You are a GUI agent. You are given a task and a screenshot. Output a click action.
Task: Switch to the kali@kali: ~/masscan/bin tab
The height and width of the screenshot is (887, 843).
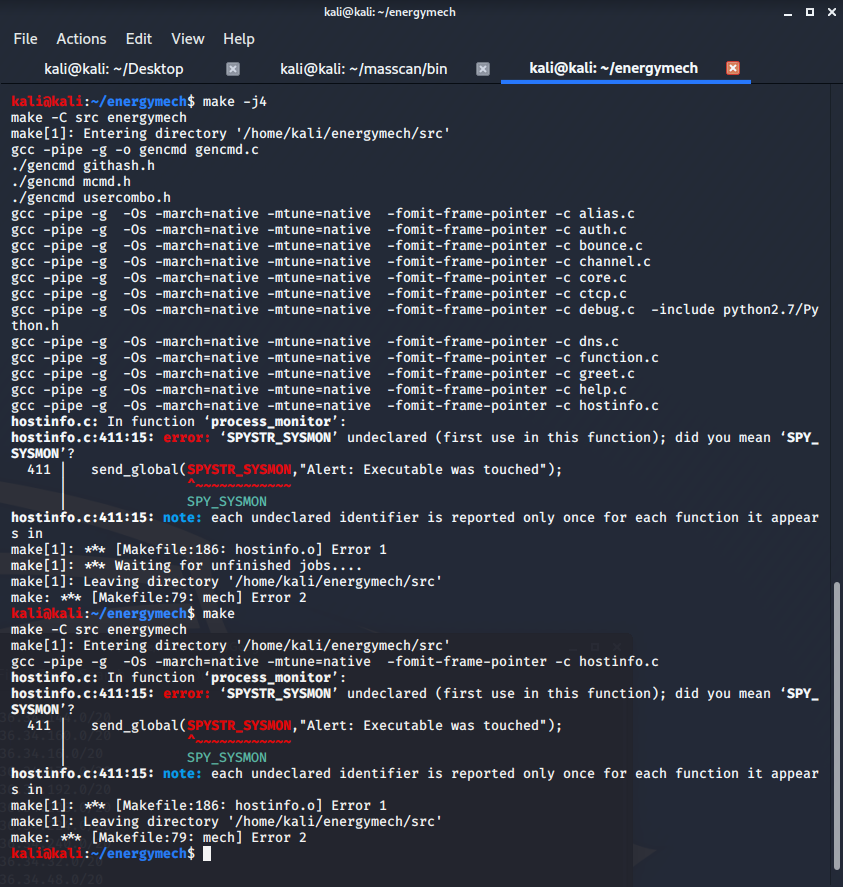[x=364, y=69]
